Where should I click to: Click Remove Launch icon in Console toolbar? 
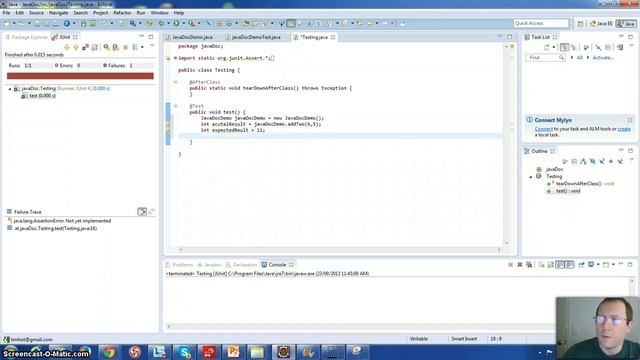[x=520, y=265]
